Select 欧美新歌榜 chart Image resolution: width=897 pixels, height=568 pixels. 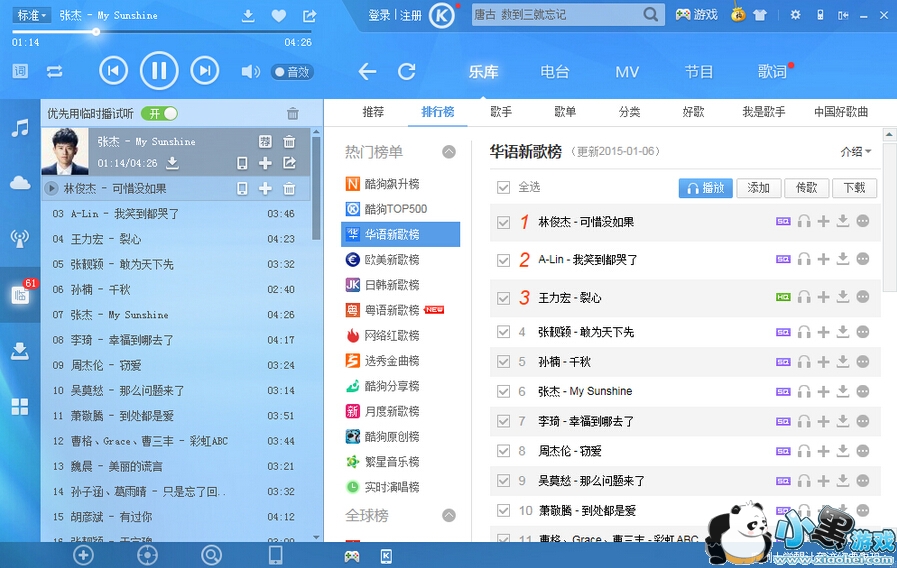(400, 259)
